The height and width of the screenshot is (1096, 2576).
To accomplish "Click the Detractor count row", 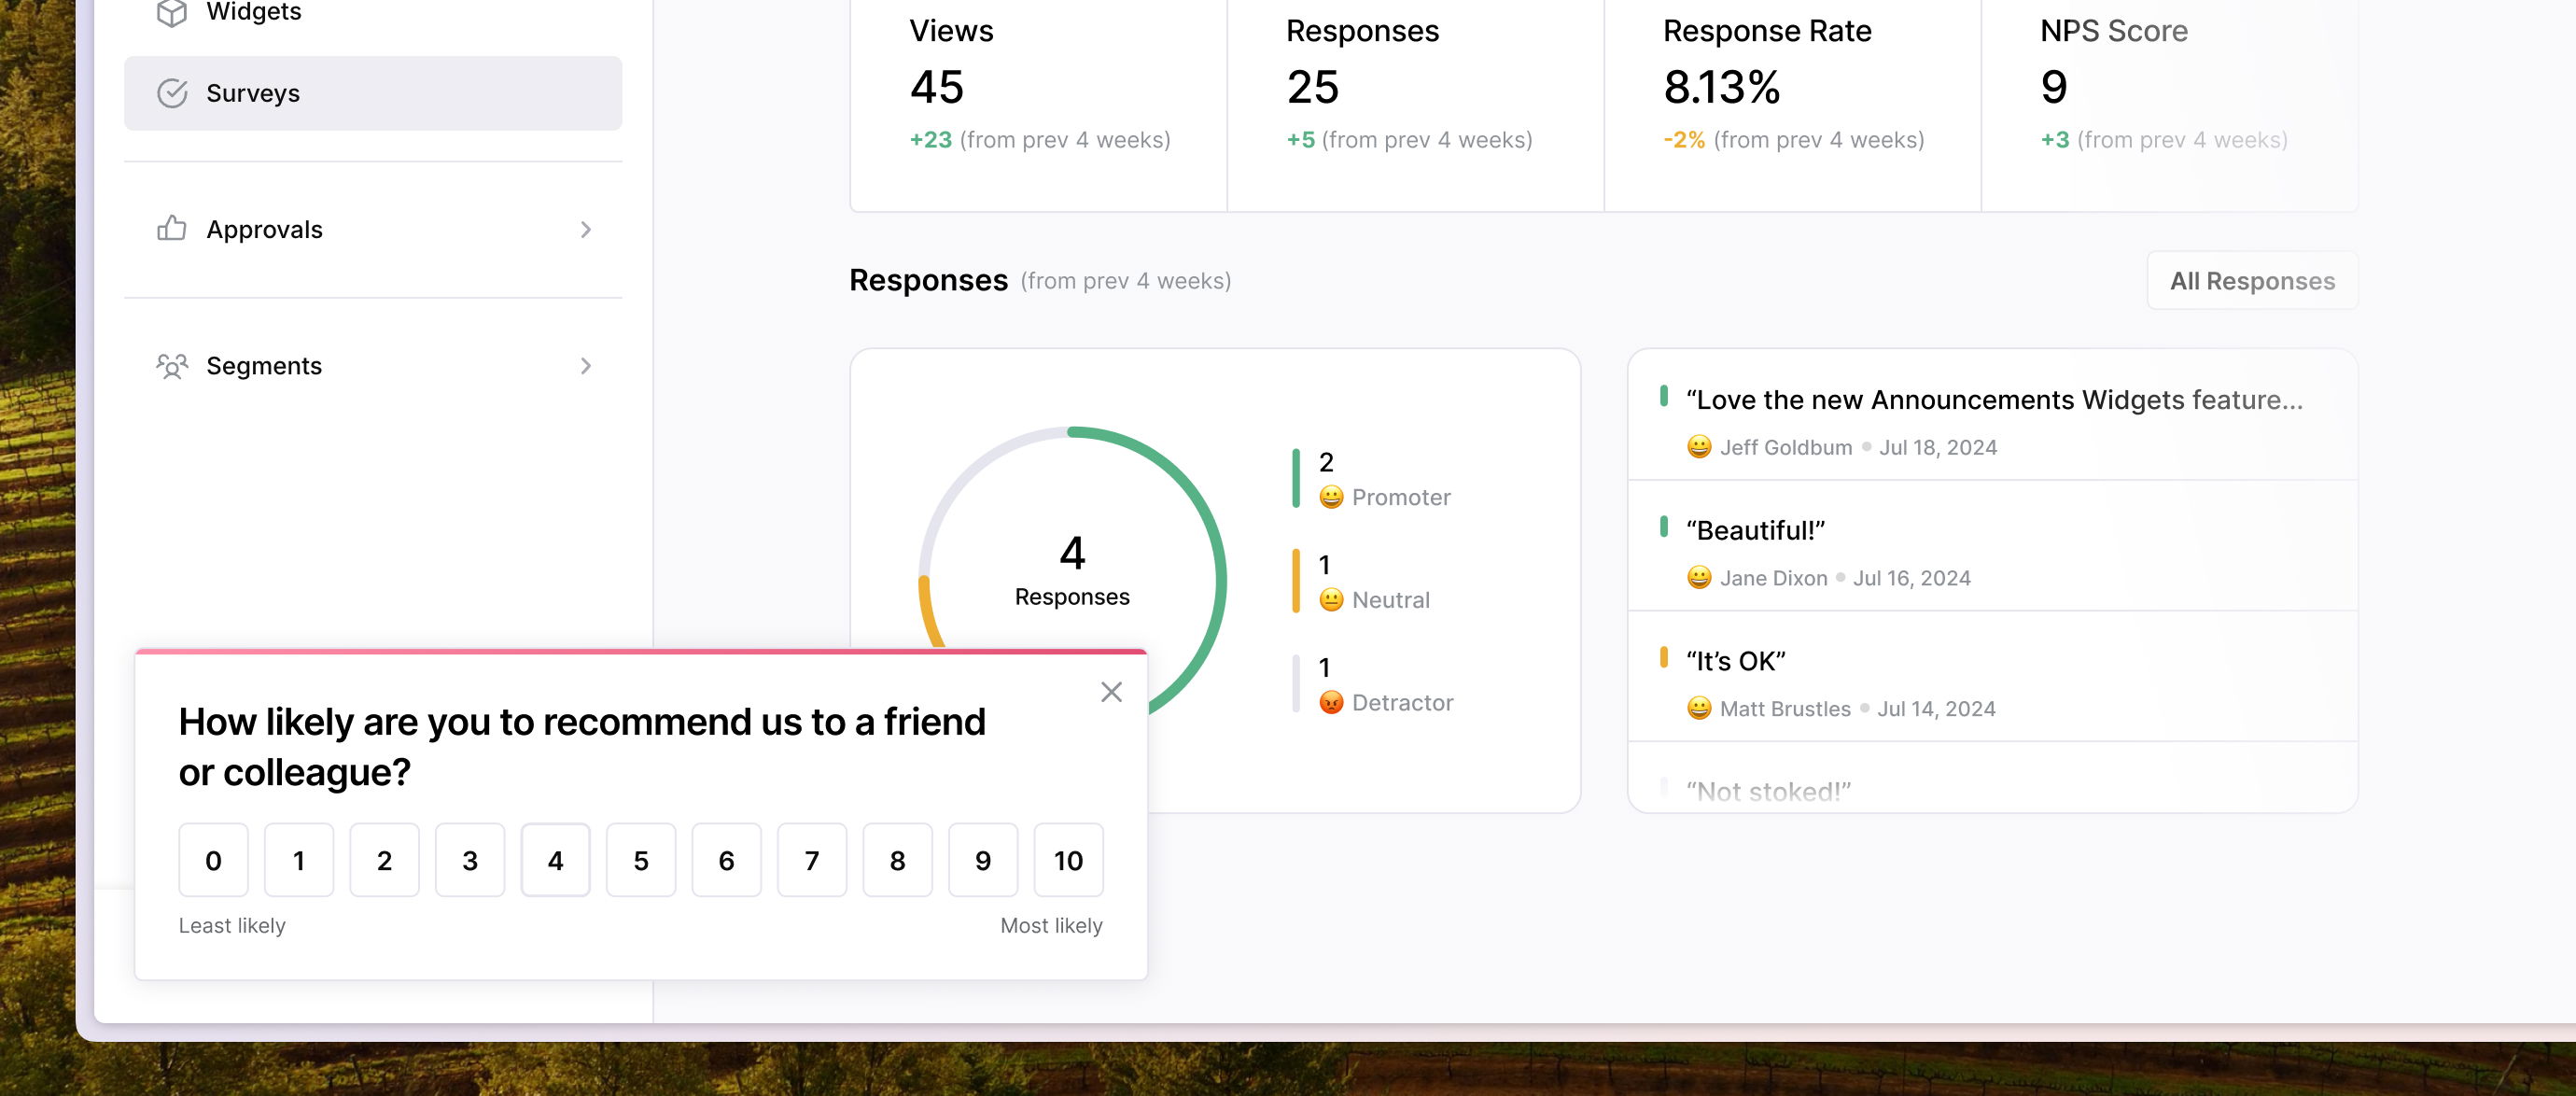I will (1373, 684).
